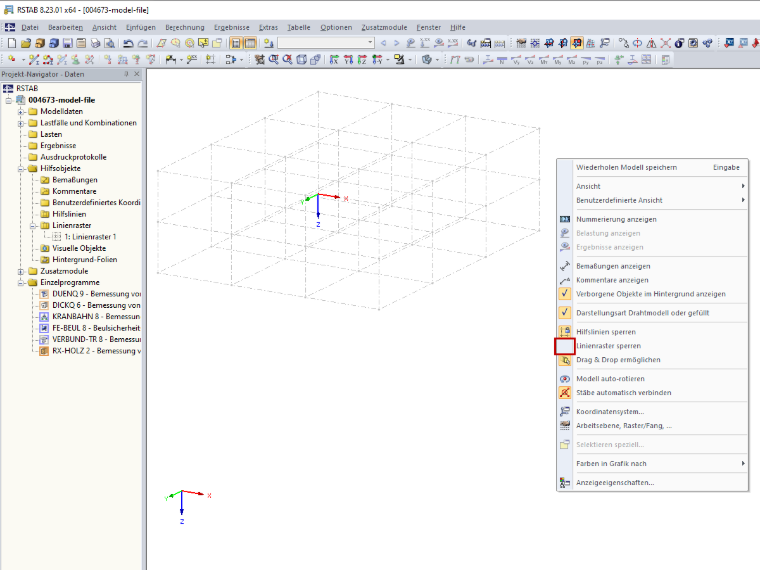The height and width of the screenshot is (570, 760).
Task: Close the Projekt-Navigator panel
Action: (x=137, y=74)
